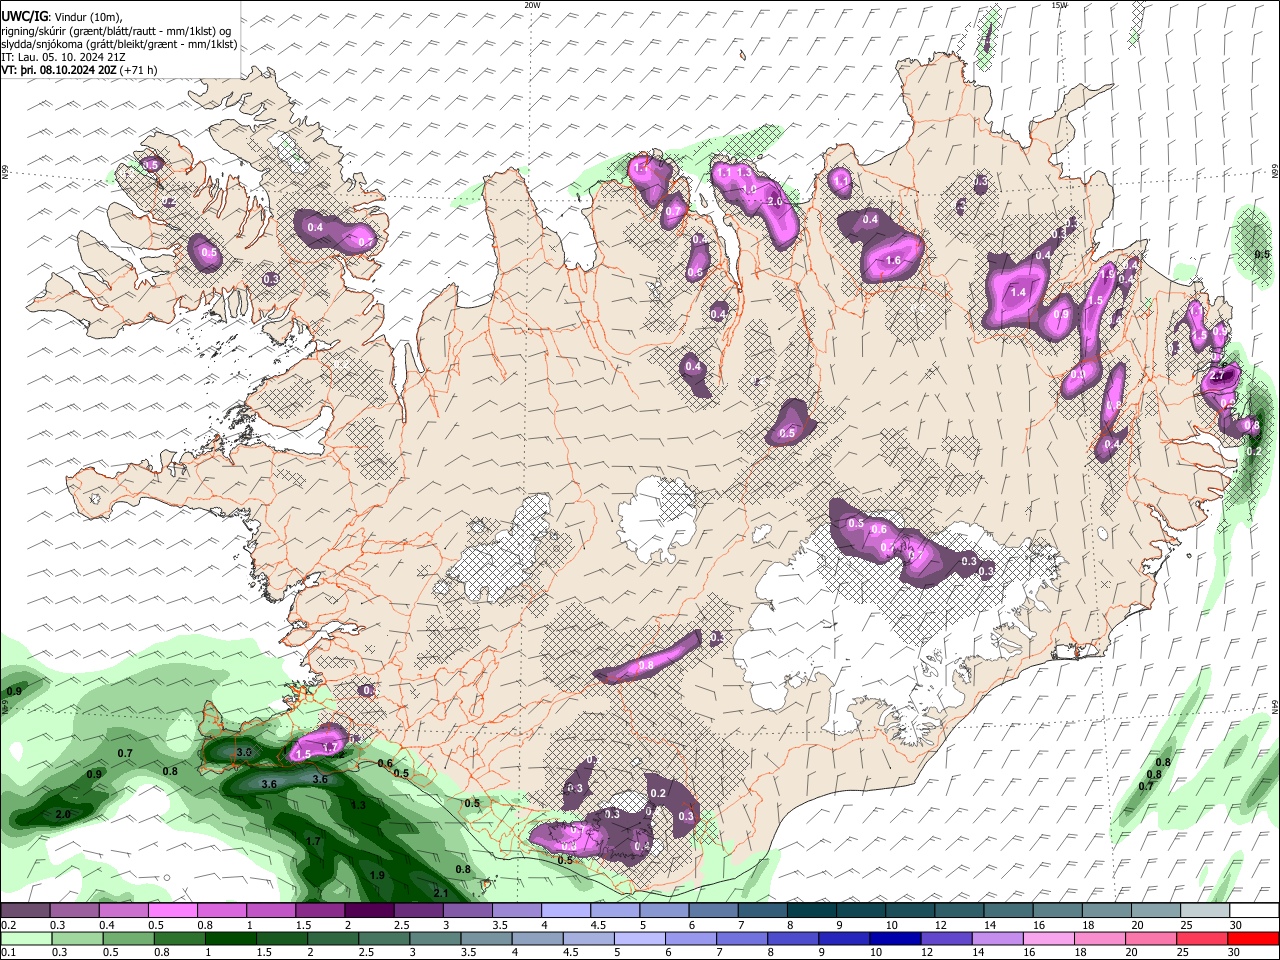This screenshot has height=960, width=1280.
Task: Select the grey-teal swatch labeled 16 in the top legend row
Action: click(x=1058, y=911)
